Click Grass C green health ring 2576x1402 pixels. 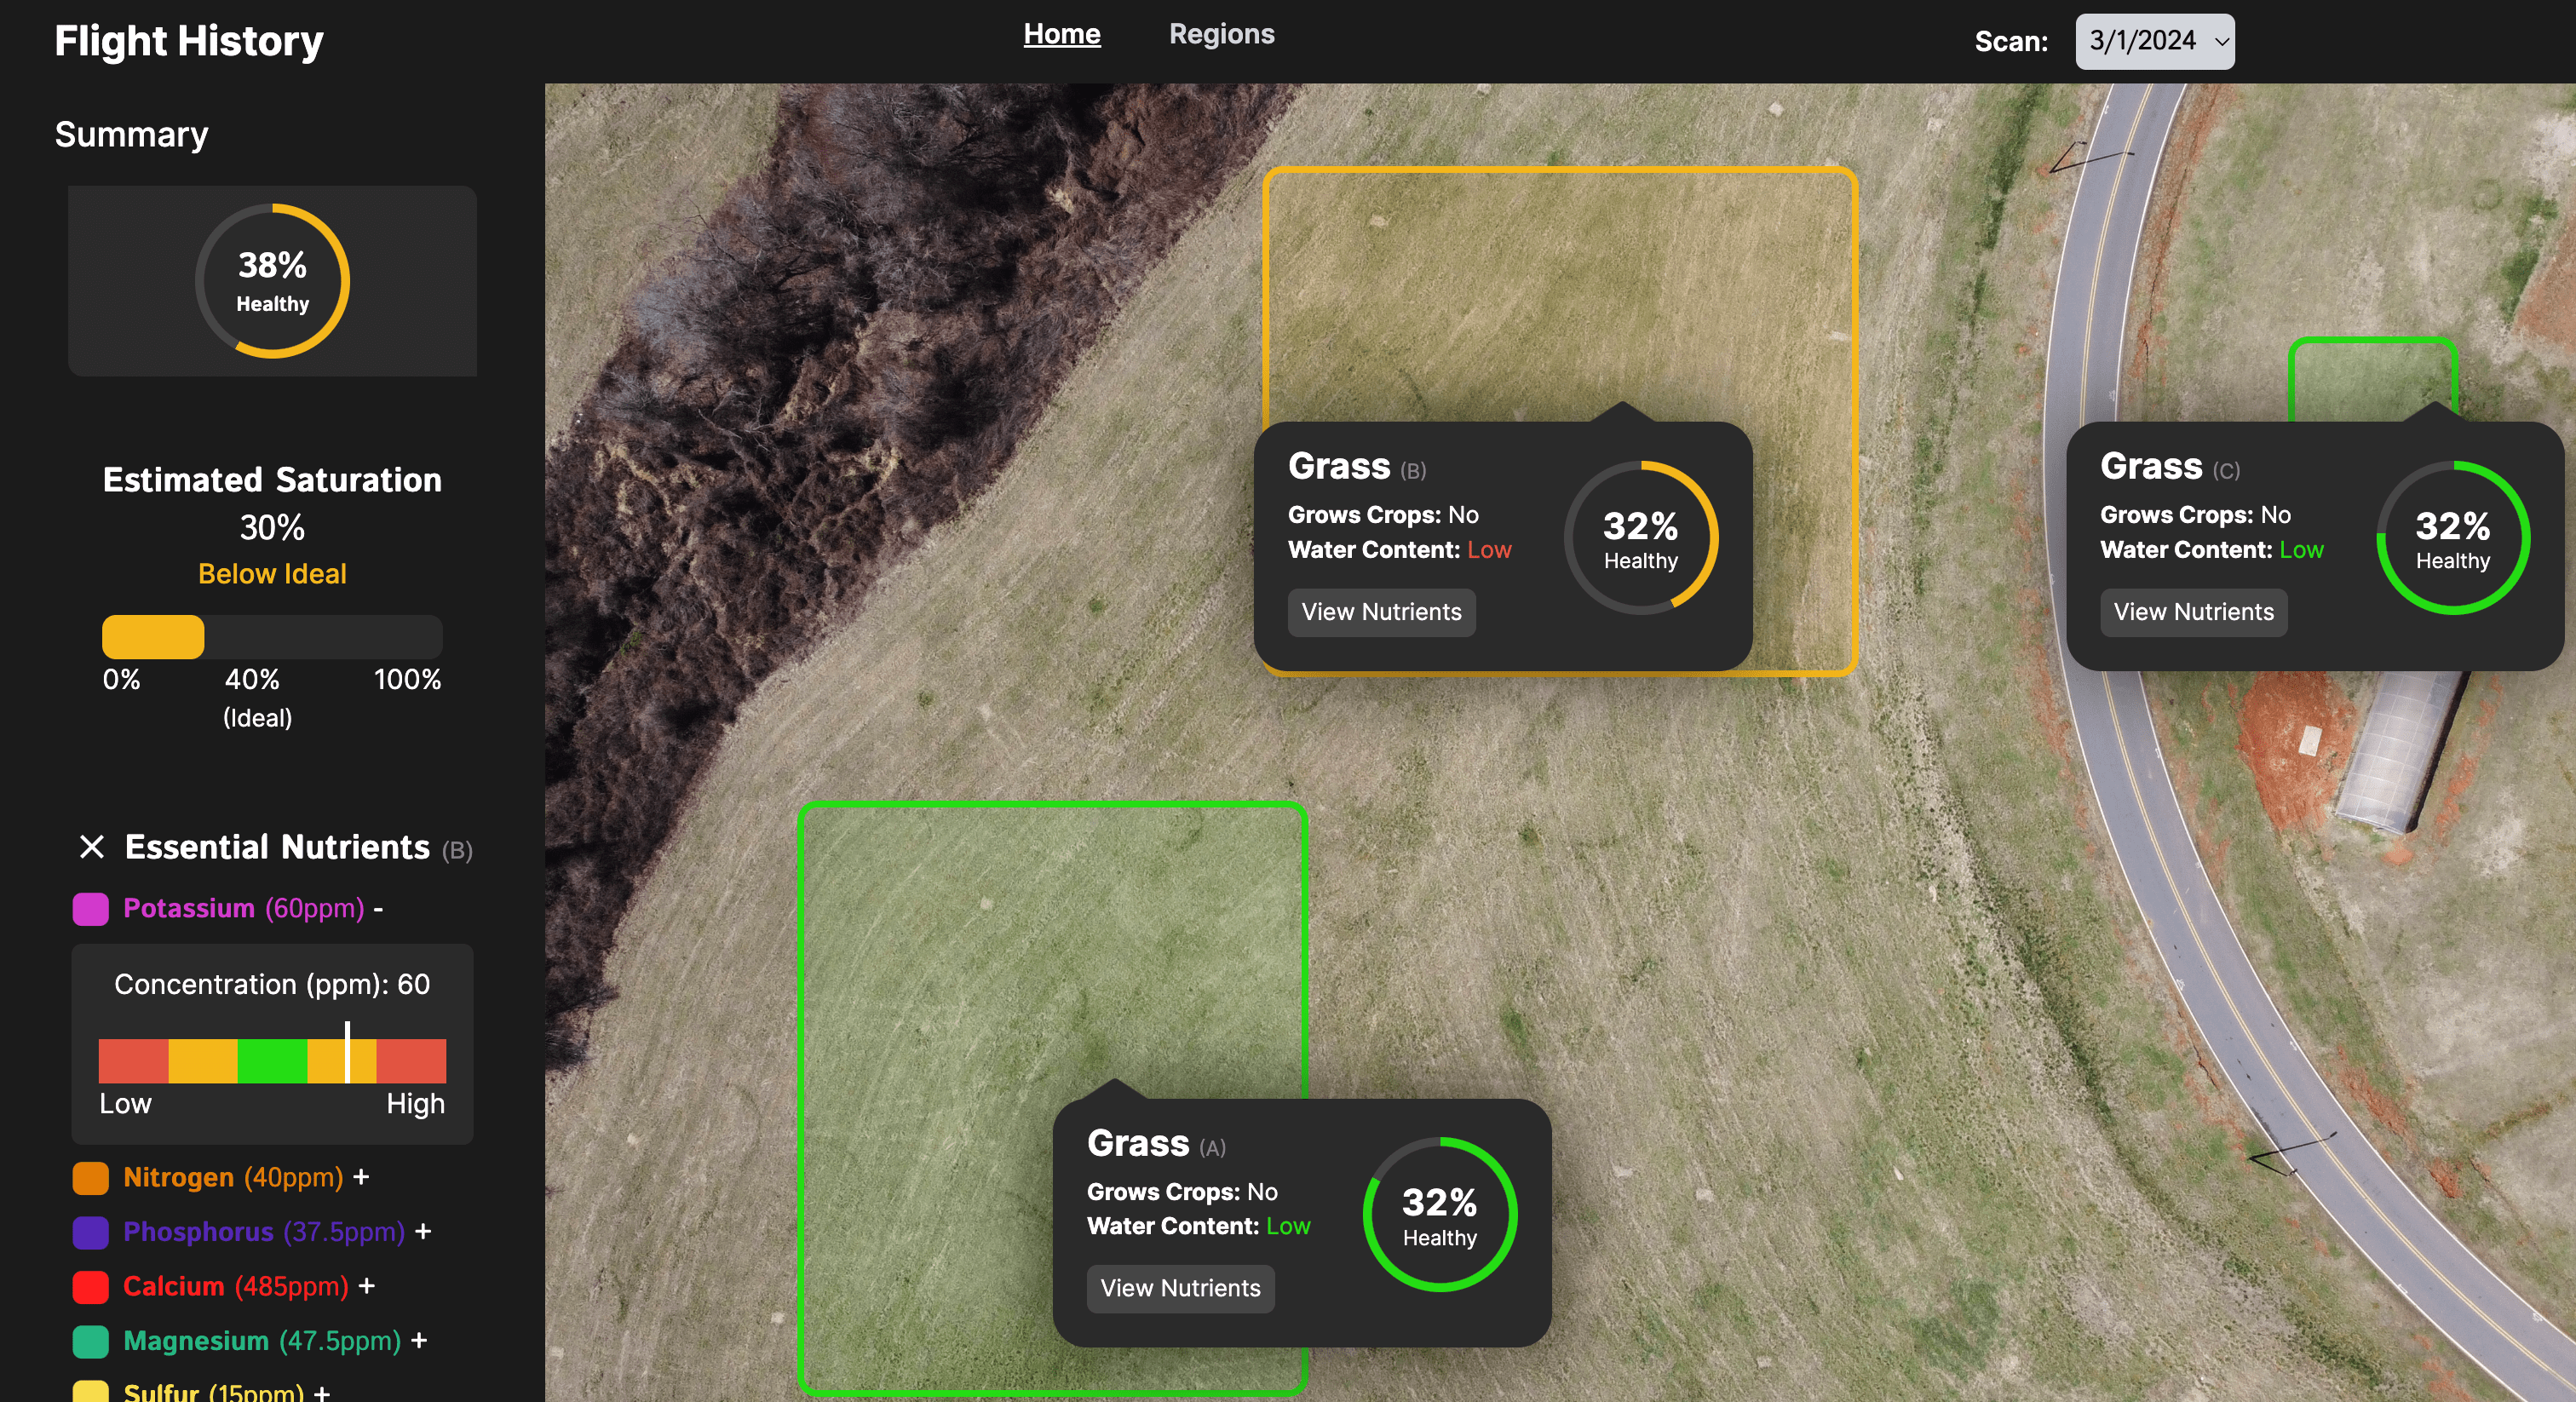pos(2452,538)
